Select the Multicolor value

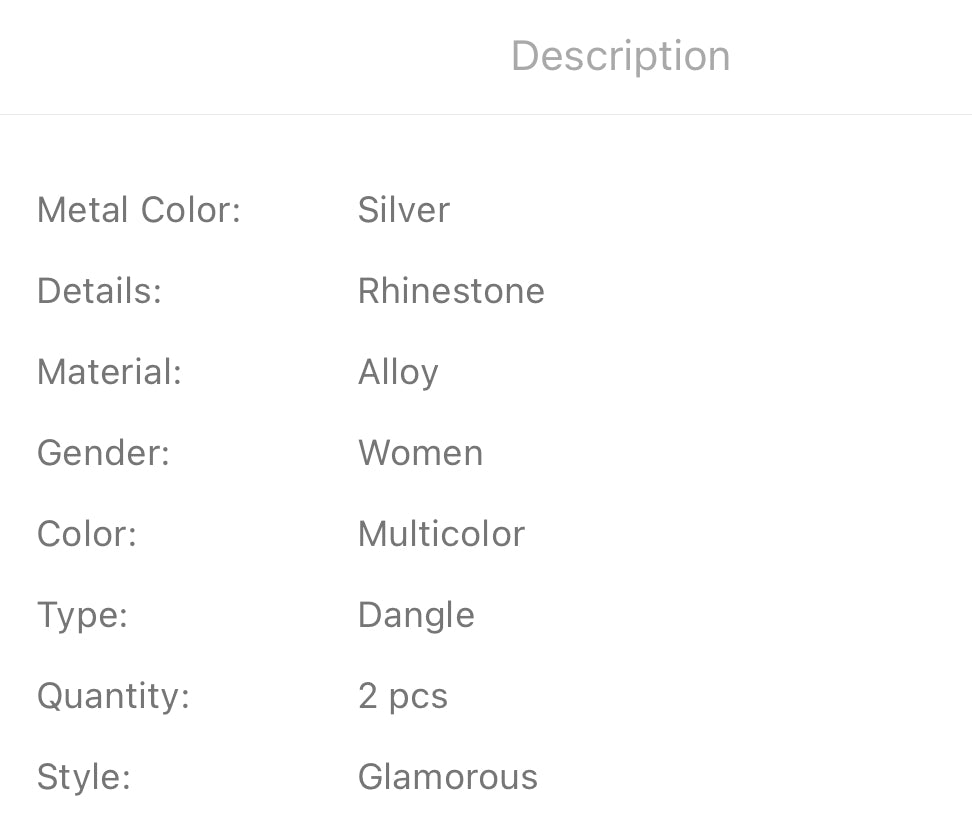pos(441,534)
